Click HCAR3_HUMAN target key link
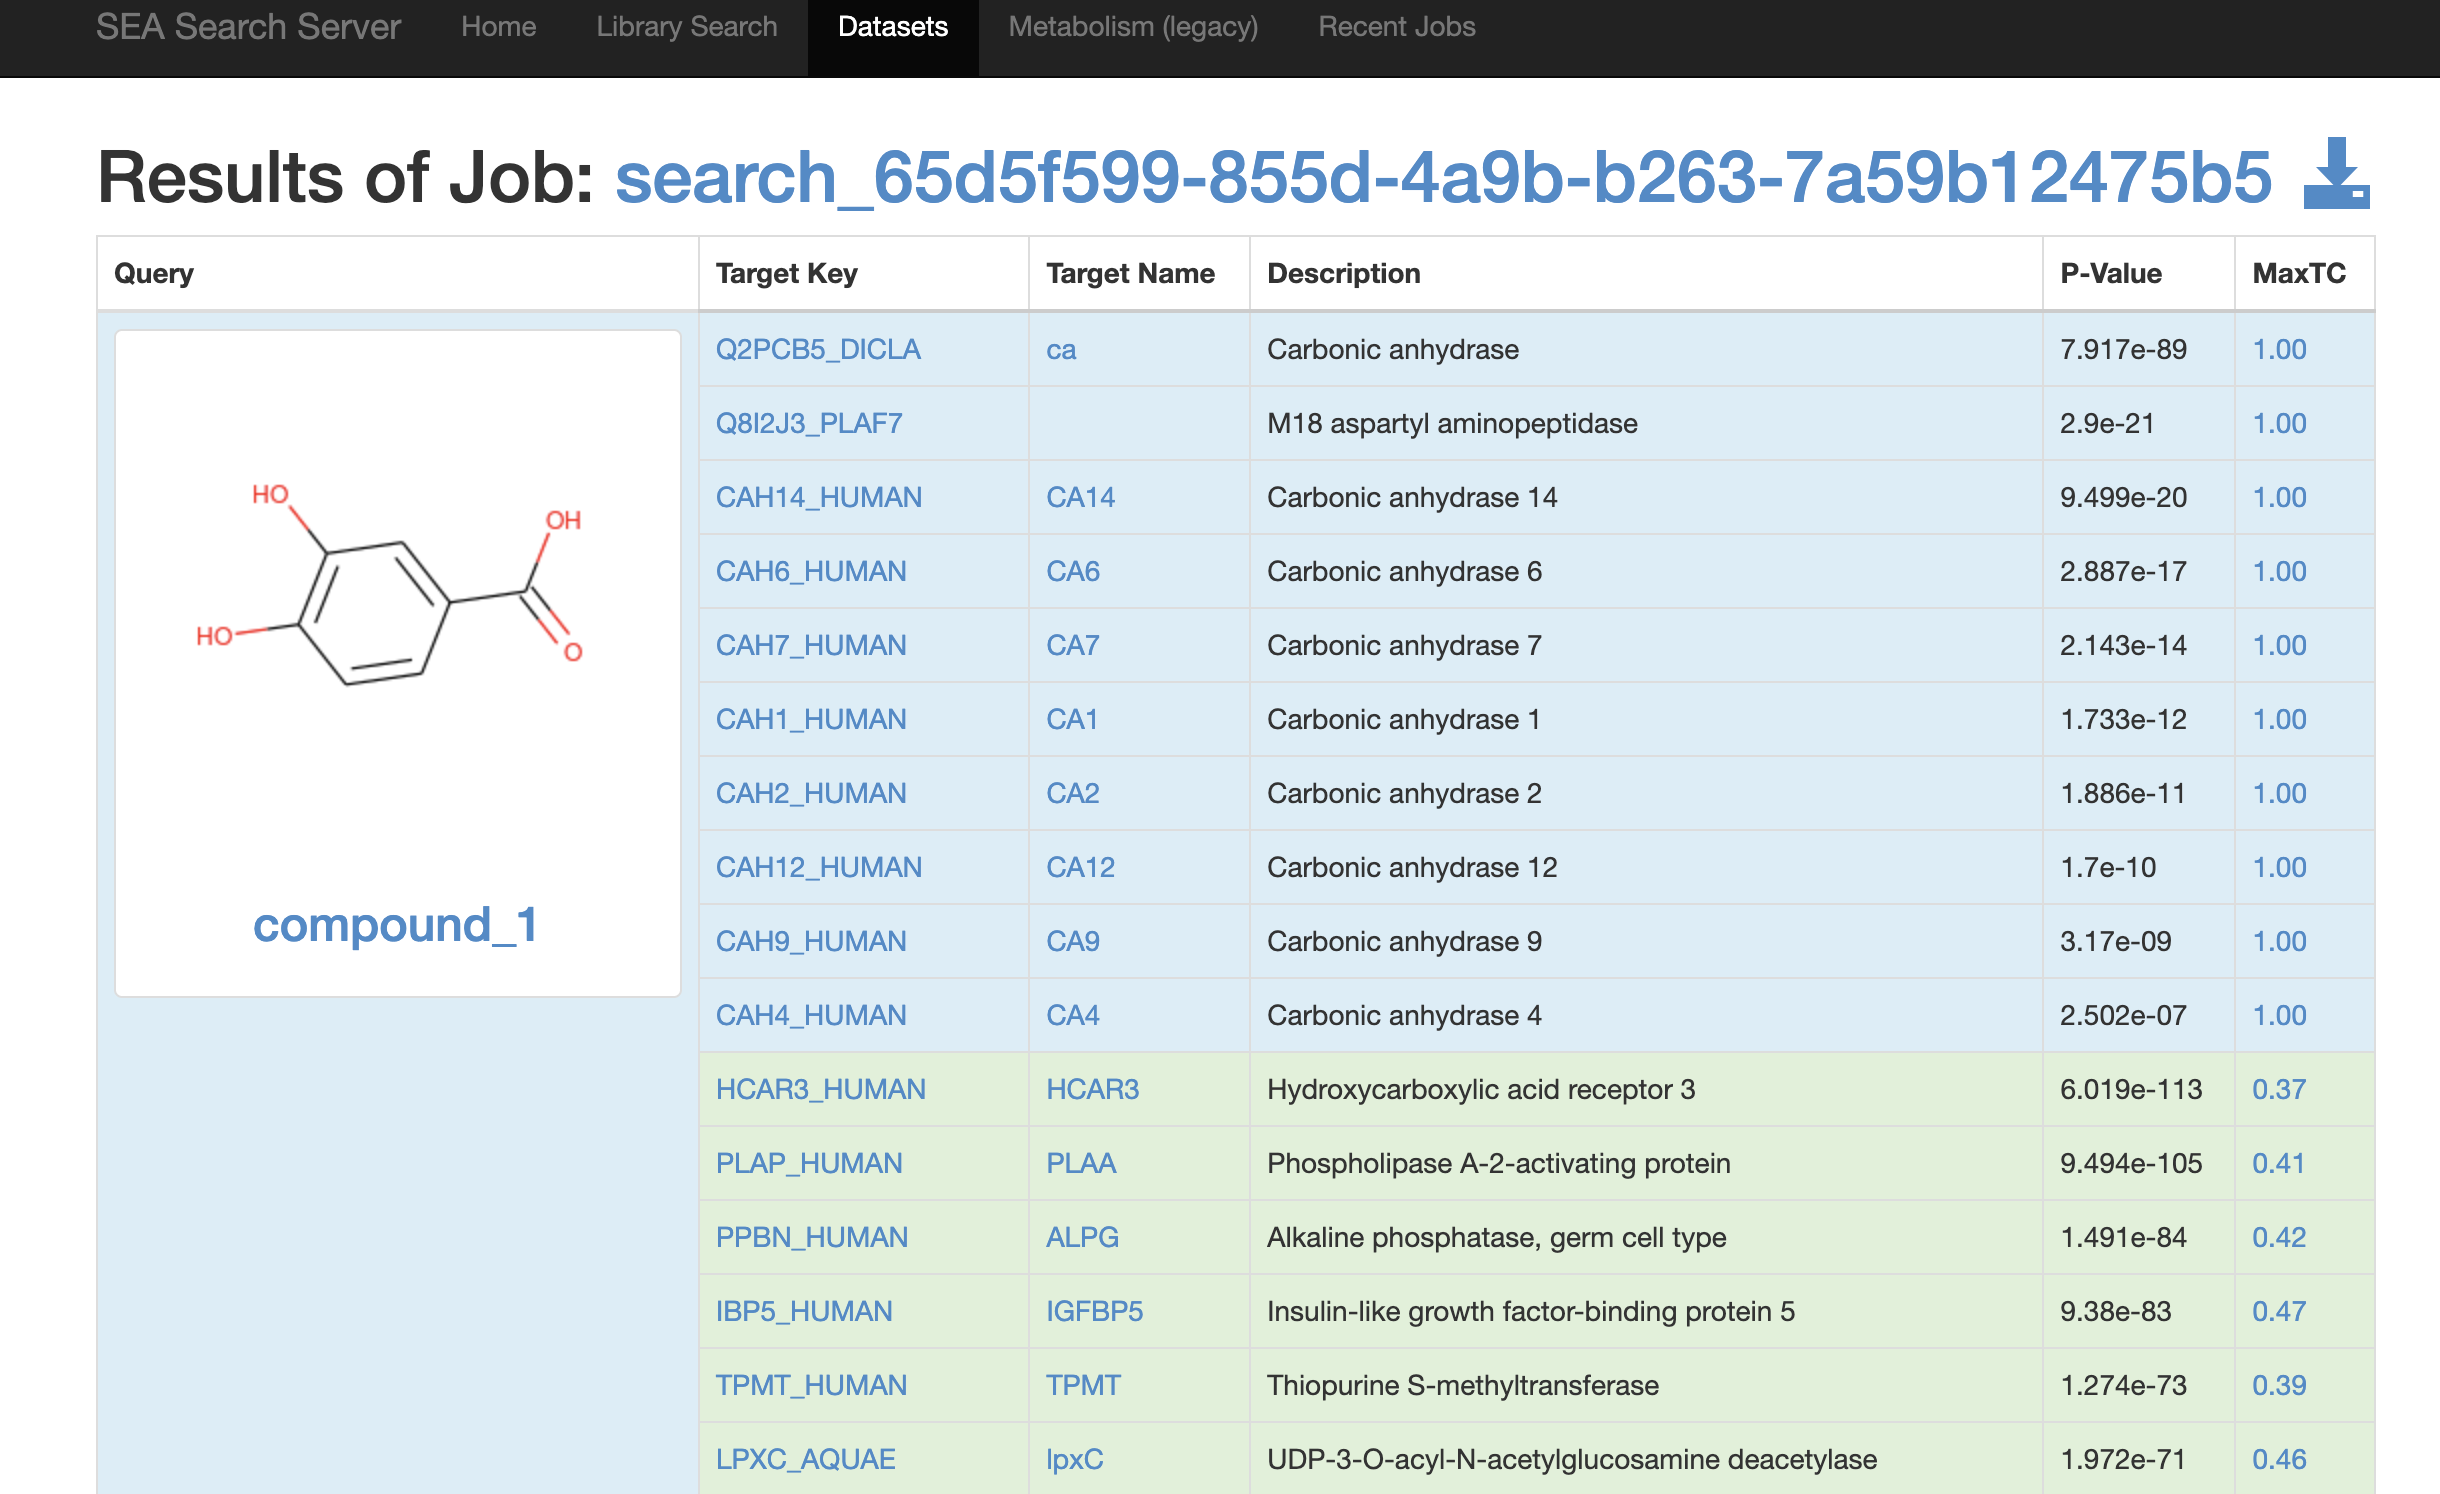 pyautogui.click(x=820, y=1090)
